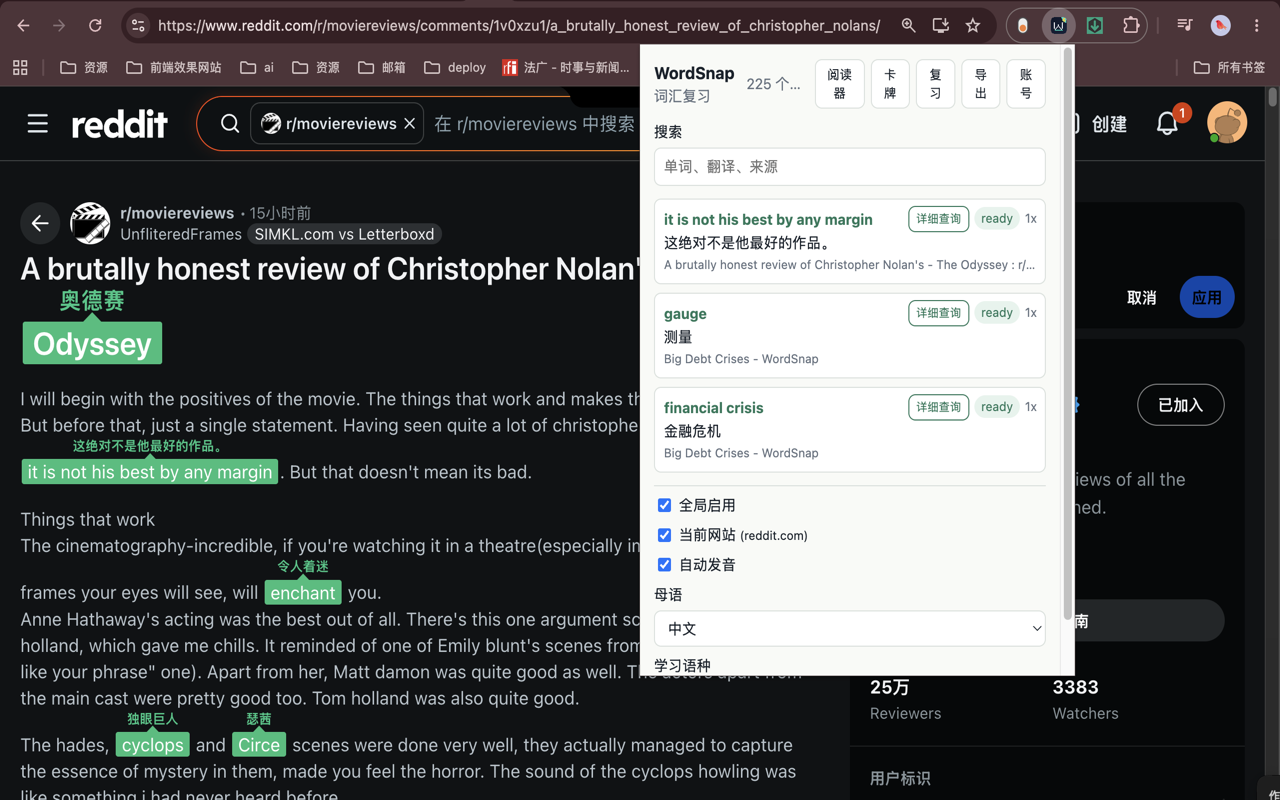The height and width of the screenshot is (800, 1280).
Task: Open the 前端效果网站 bookmarks folder
Action: tap(173, 68)
